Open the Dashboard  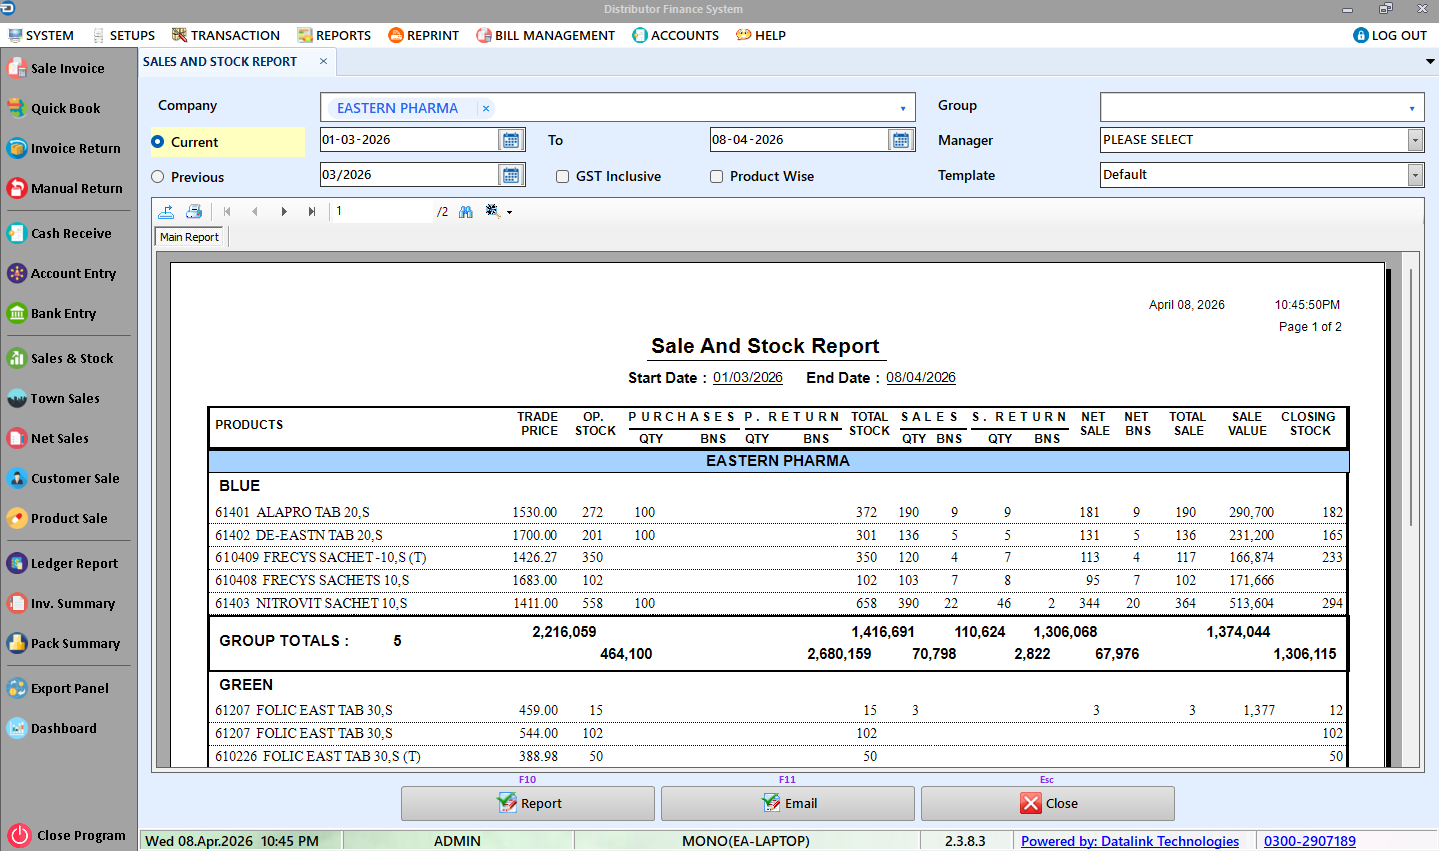coord(53,728)
